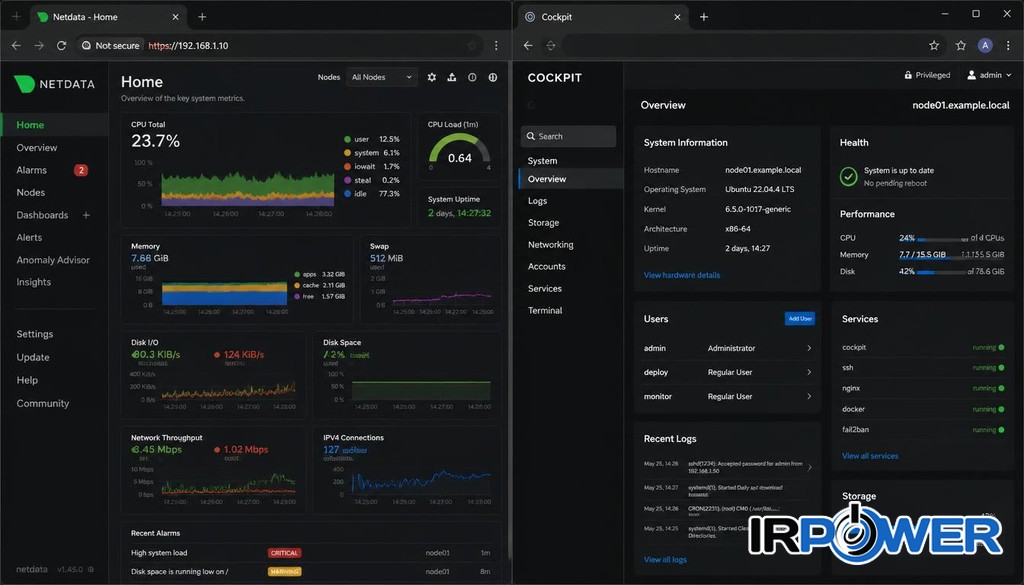Click the cockpit service row marked running
This screenshot has width=1024, height=585.
point(923,347)
